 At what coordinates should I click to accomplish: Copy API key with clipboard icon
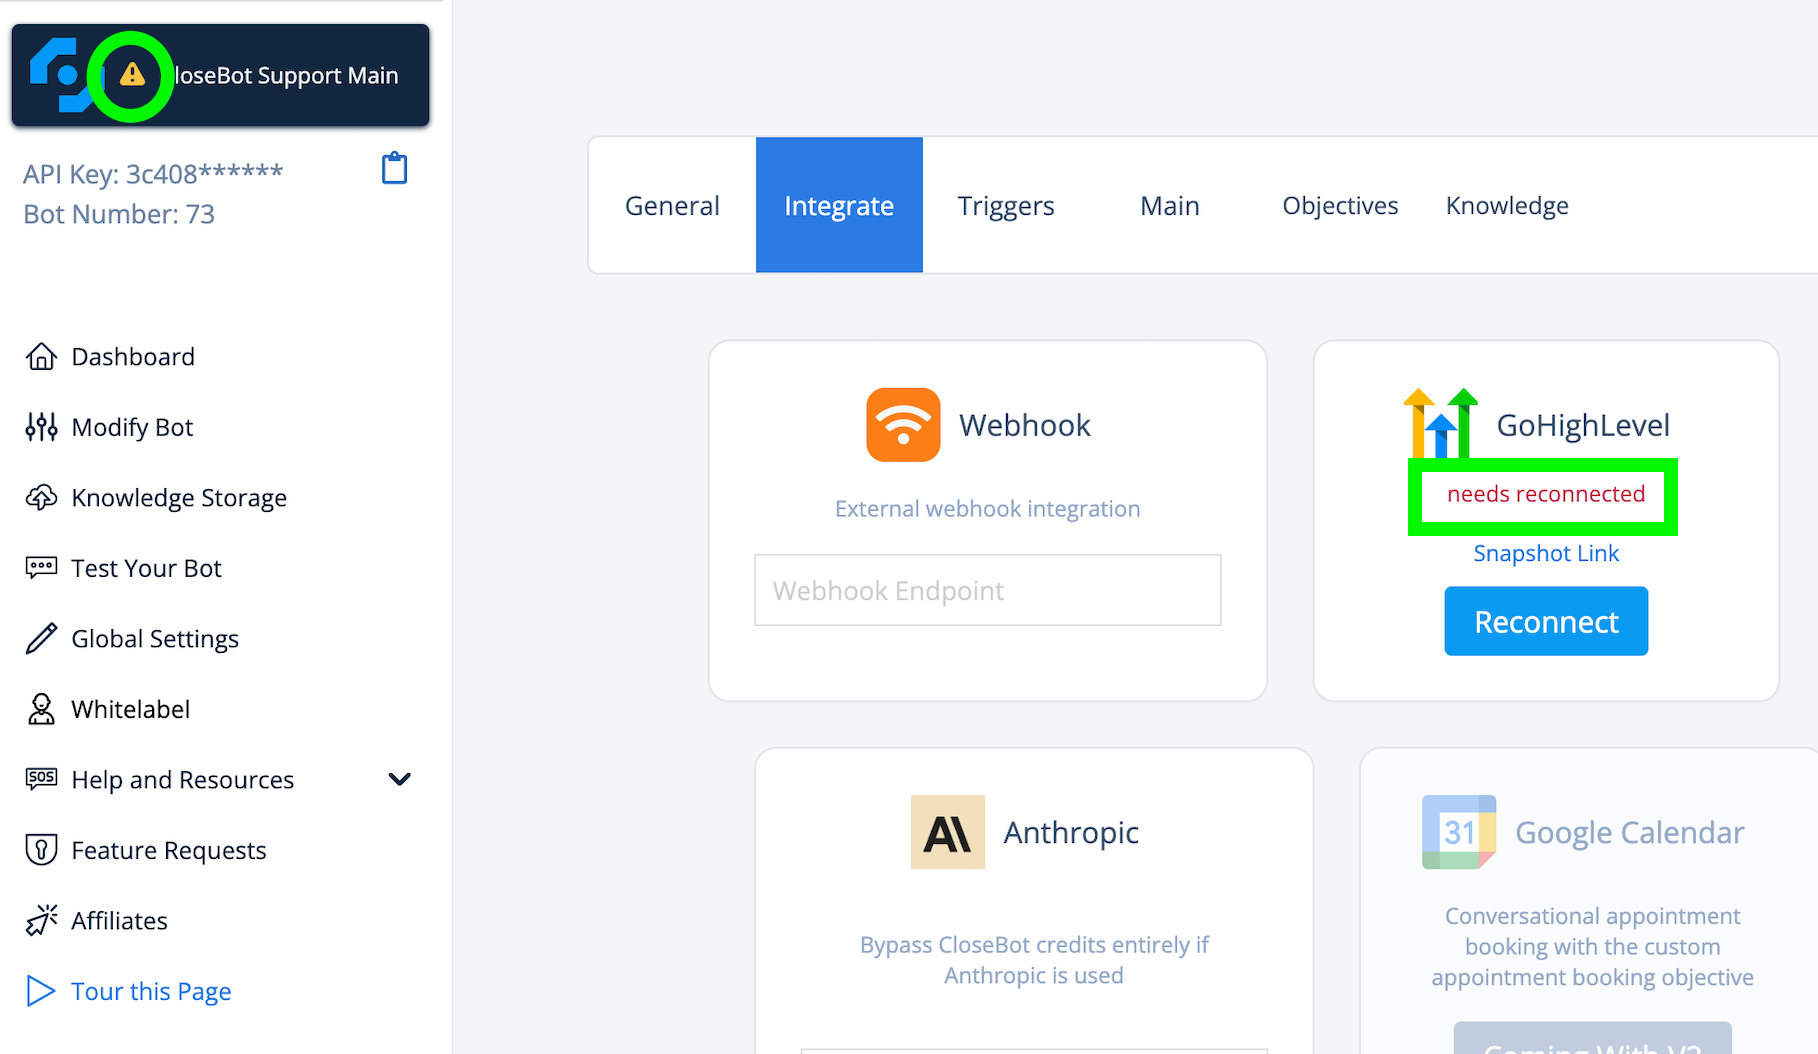point(395,168)
